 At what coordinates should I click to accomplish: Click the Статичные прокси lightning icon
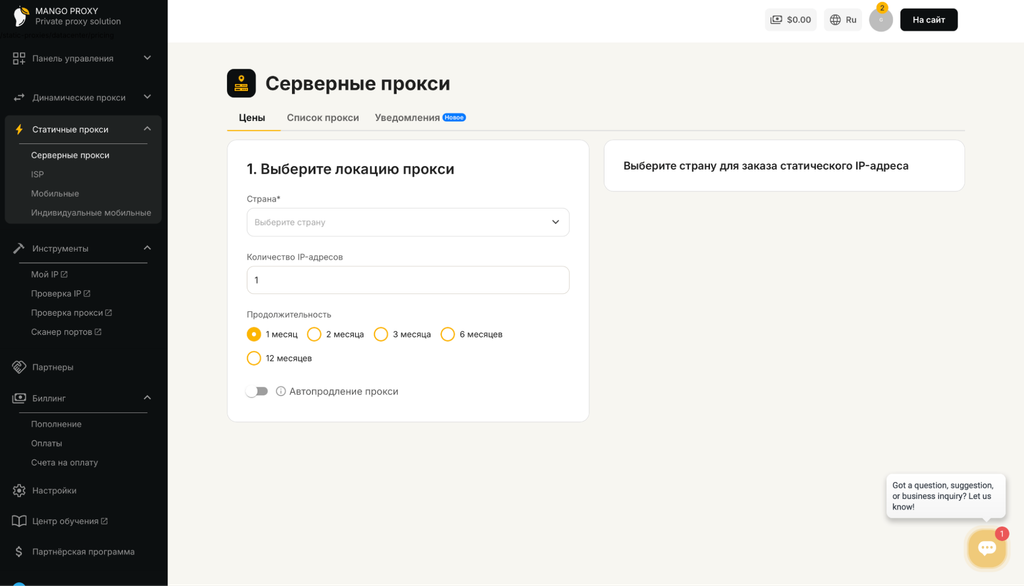click(x=19, y=129)
